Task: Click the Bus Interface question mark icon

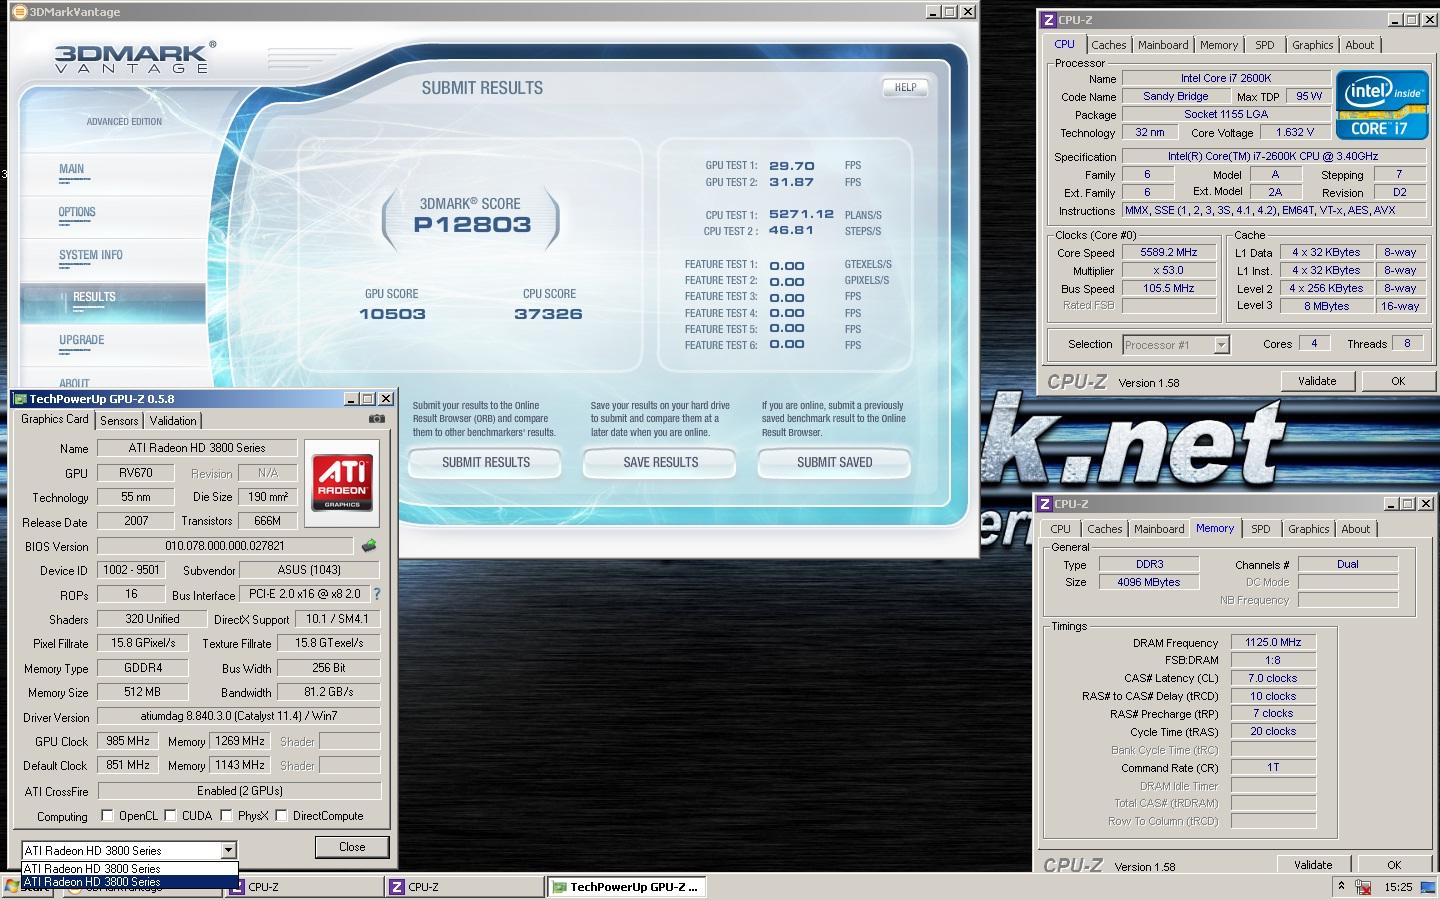Action: tap(376, 594)
